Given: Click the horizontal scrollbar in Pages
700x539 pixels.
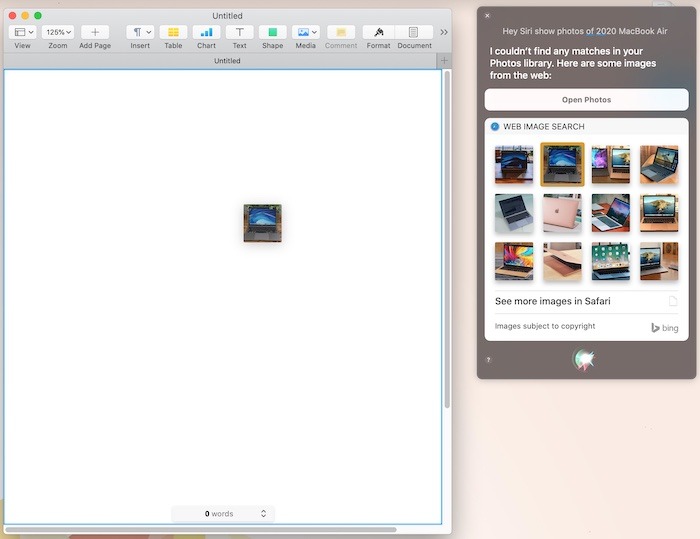Looking at the screenshot, I should (x=201, y=530).
